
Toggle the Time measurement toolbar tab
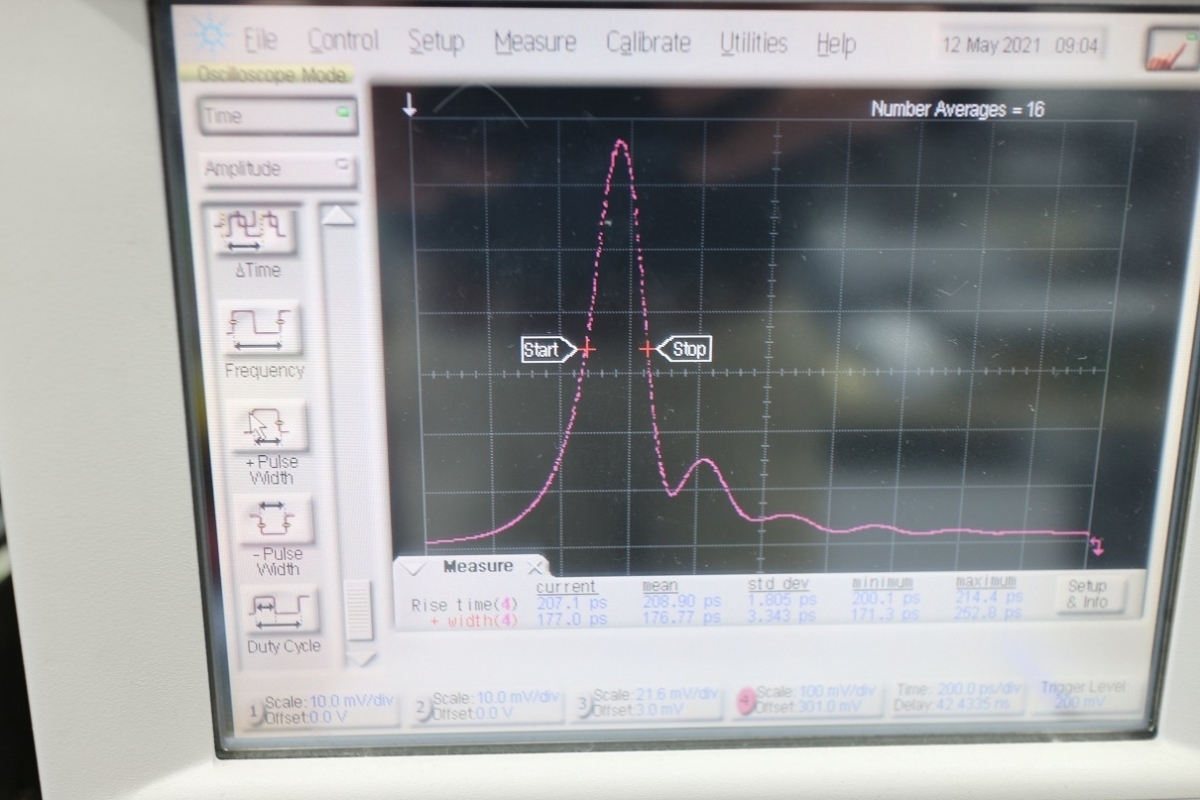point(278,116)
